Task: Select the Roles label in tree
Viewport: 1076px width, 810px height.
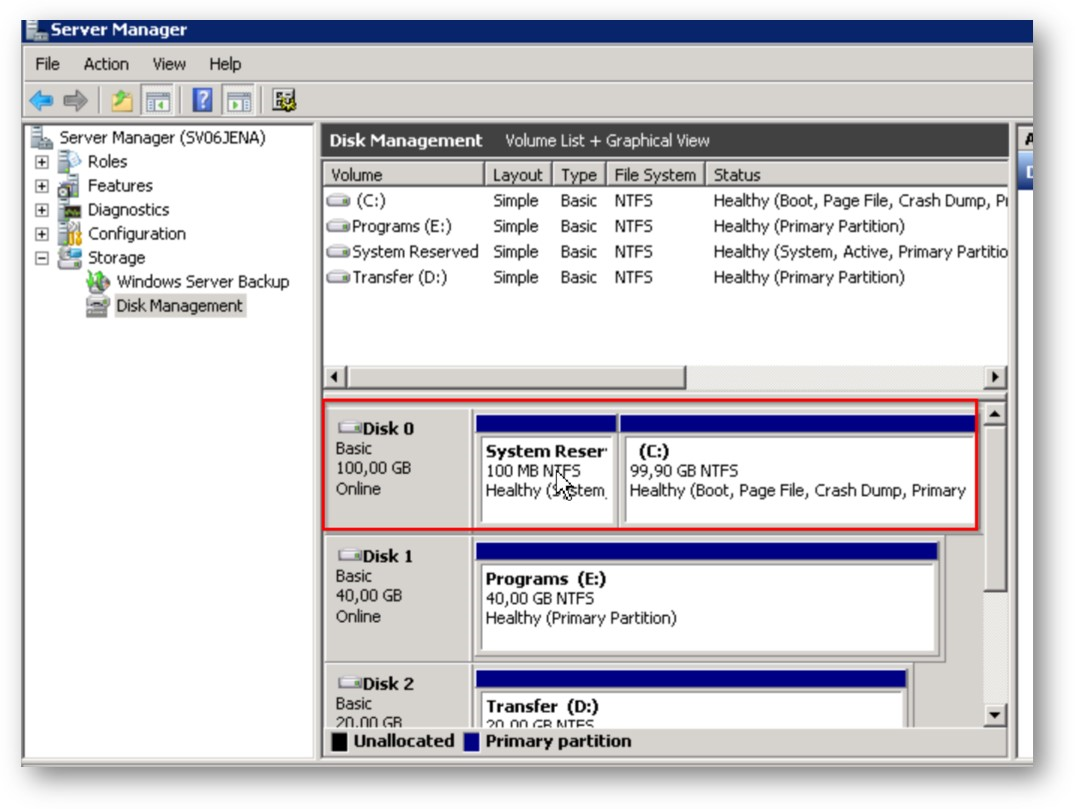Action: point(107,161)
